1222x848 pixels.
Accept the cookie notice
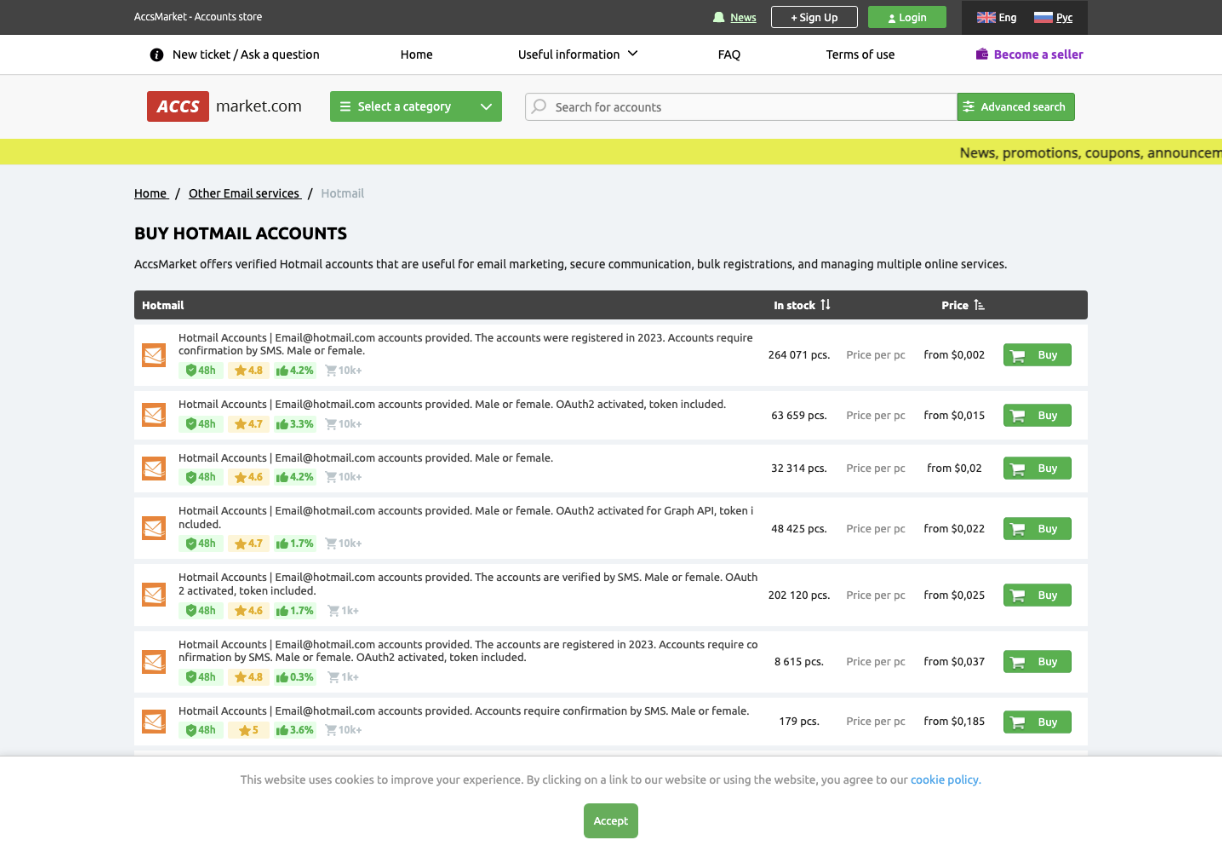click(611, 820)
